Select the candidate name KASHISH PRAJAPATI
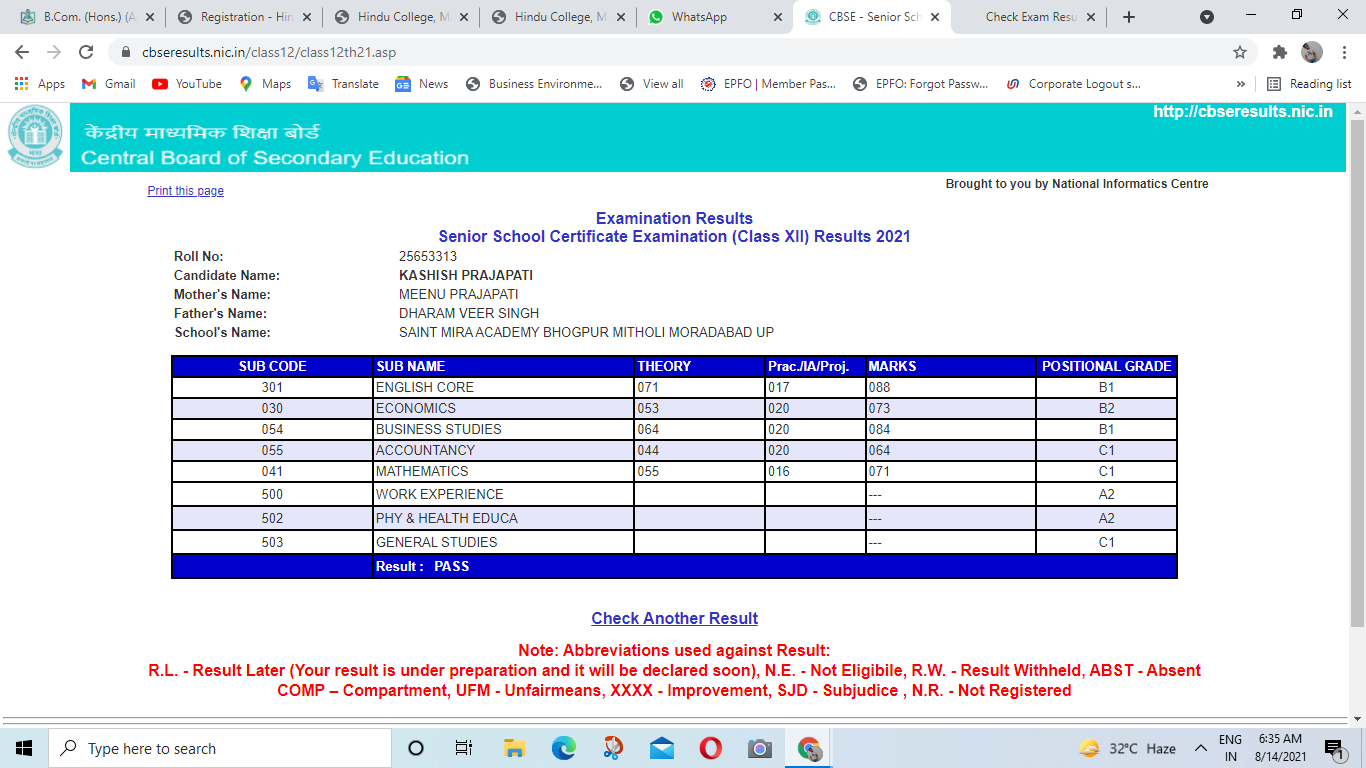Screen dimensions: 1366x768 pyautogui.click(x=466, y=275)
